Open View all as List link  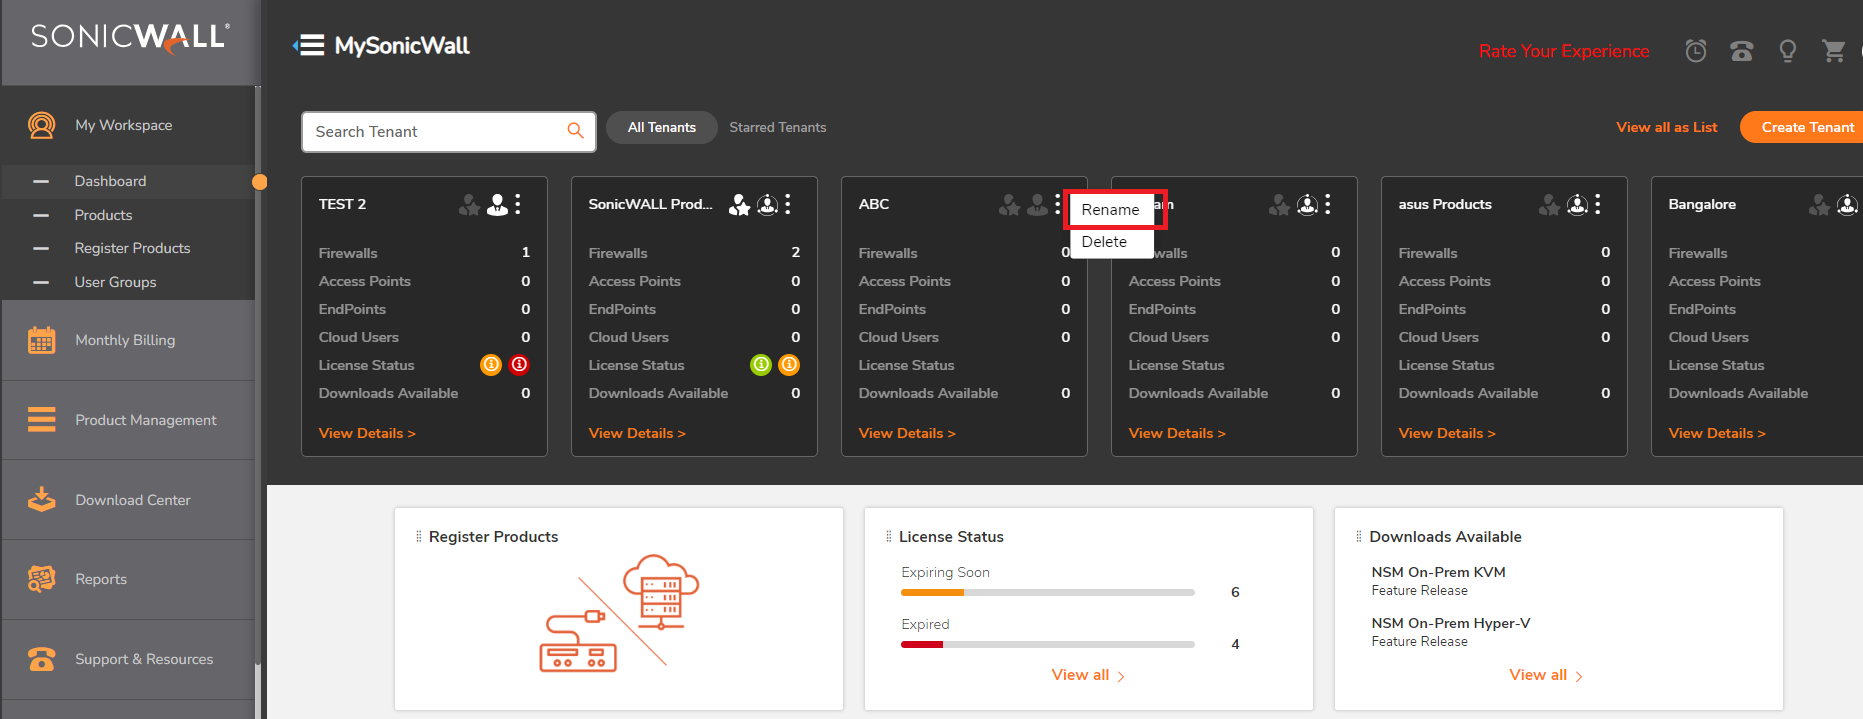[x=1666, y=127]
